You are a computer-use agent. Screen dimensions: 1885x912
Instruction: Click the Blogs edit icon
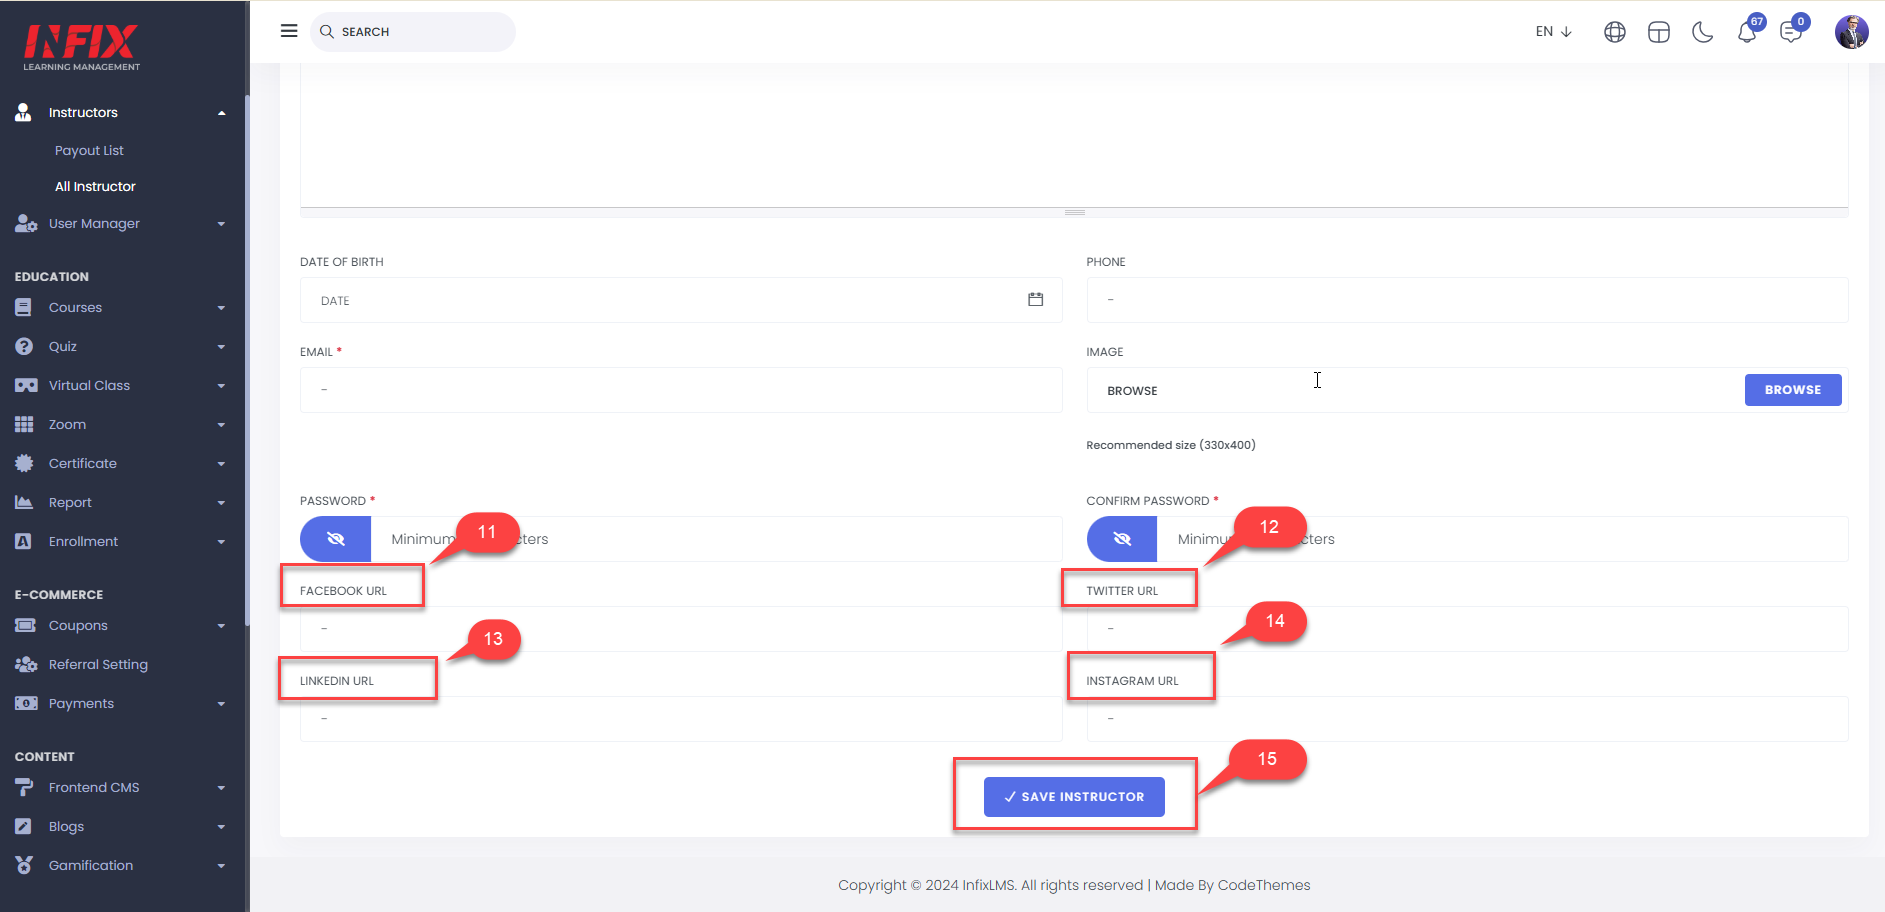pyautogui.click(x=24, y=827)
